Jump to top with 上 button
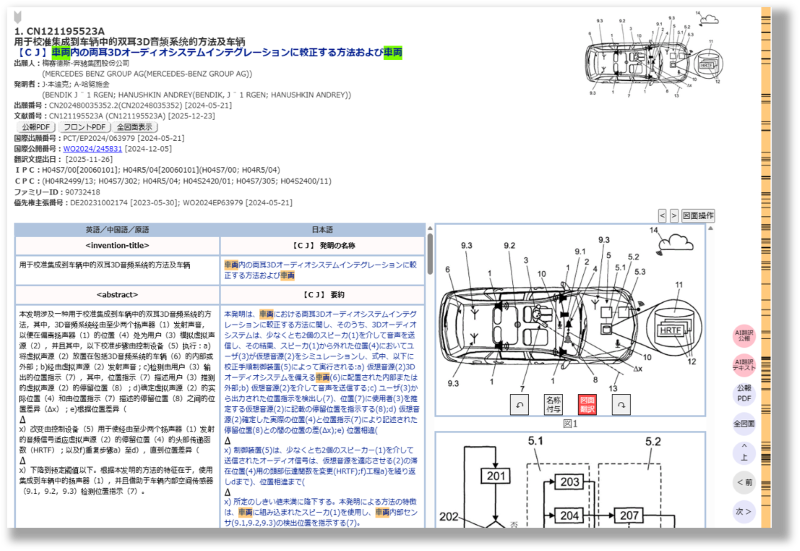This screenshot has width=800, height=551. click(744, 453)
